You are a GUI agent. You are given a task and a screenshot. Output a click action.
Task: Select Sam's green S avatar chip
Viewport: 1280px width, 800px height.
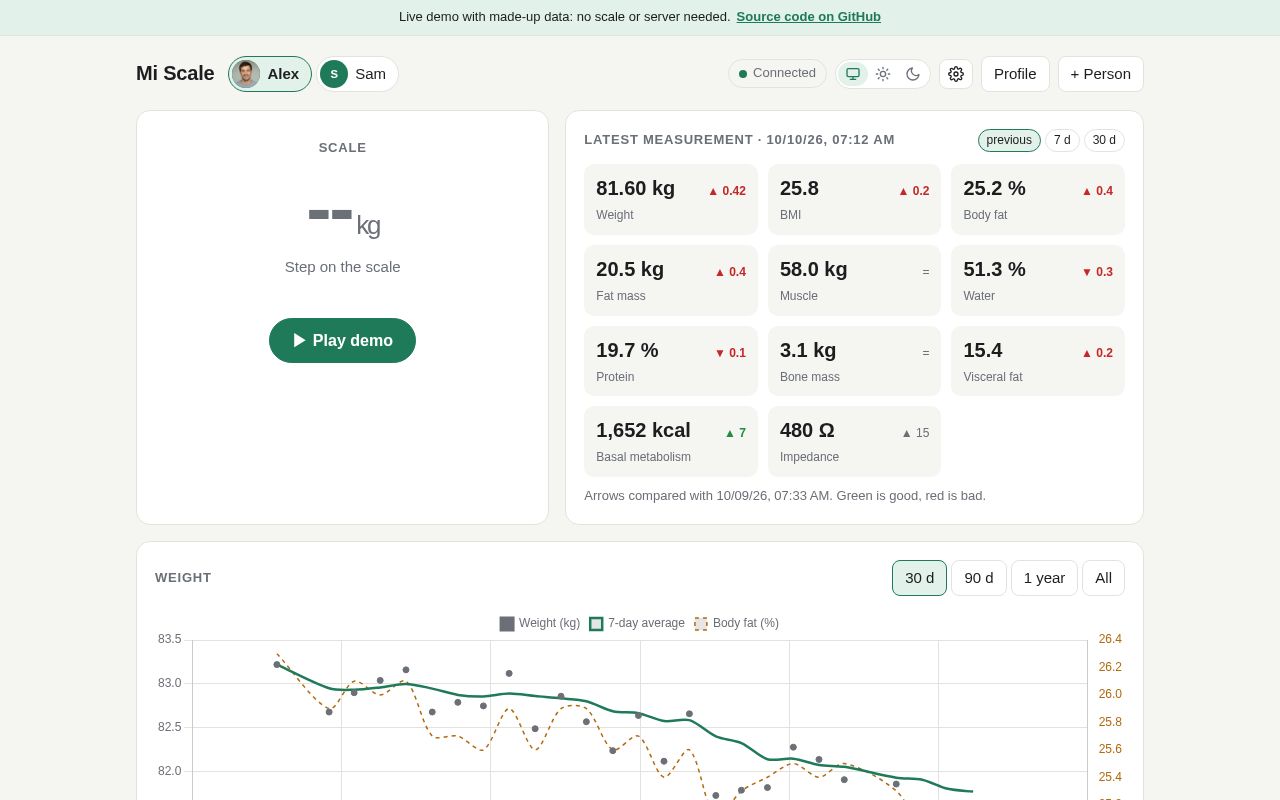pos(358,74)
